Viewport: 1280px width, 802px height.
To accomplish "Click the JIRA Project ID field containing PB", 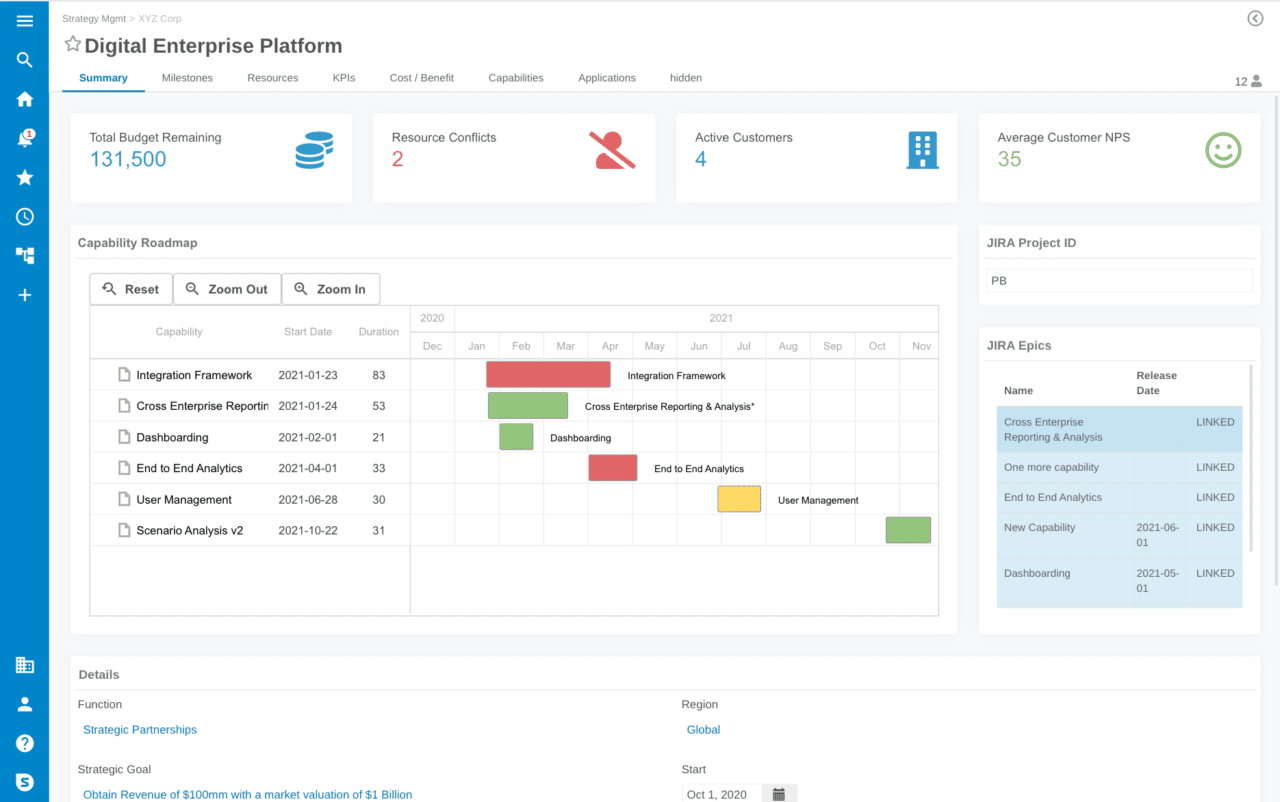I will [1119, 281].
